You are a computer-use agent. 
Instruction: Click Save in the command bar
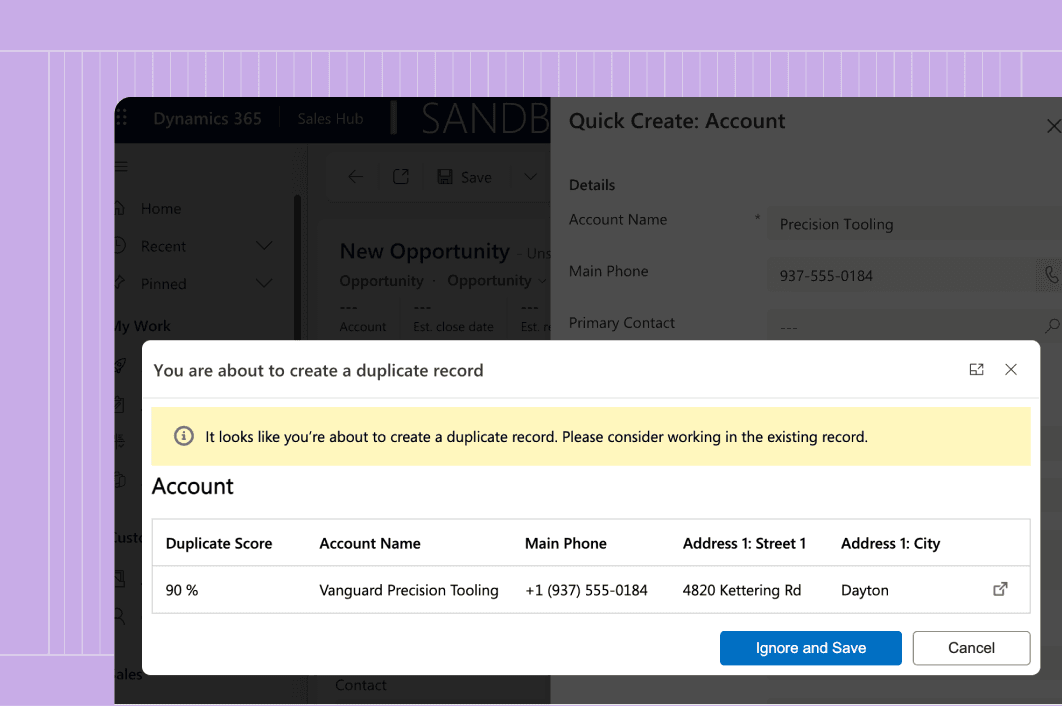pos(465,177)
